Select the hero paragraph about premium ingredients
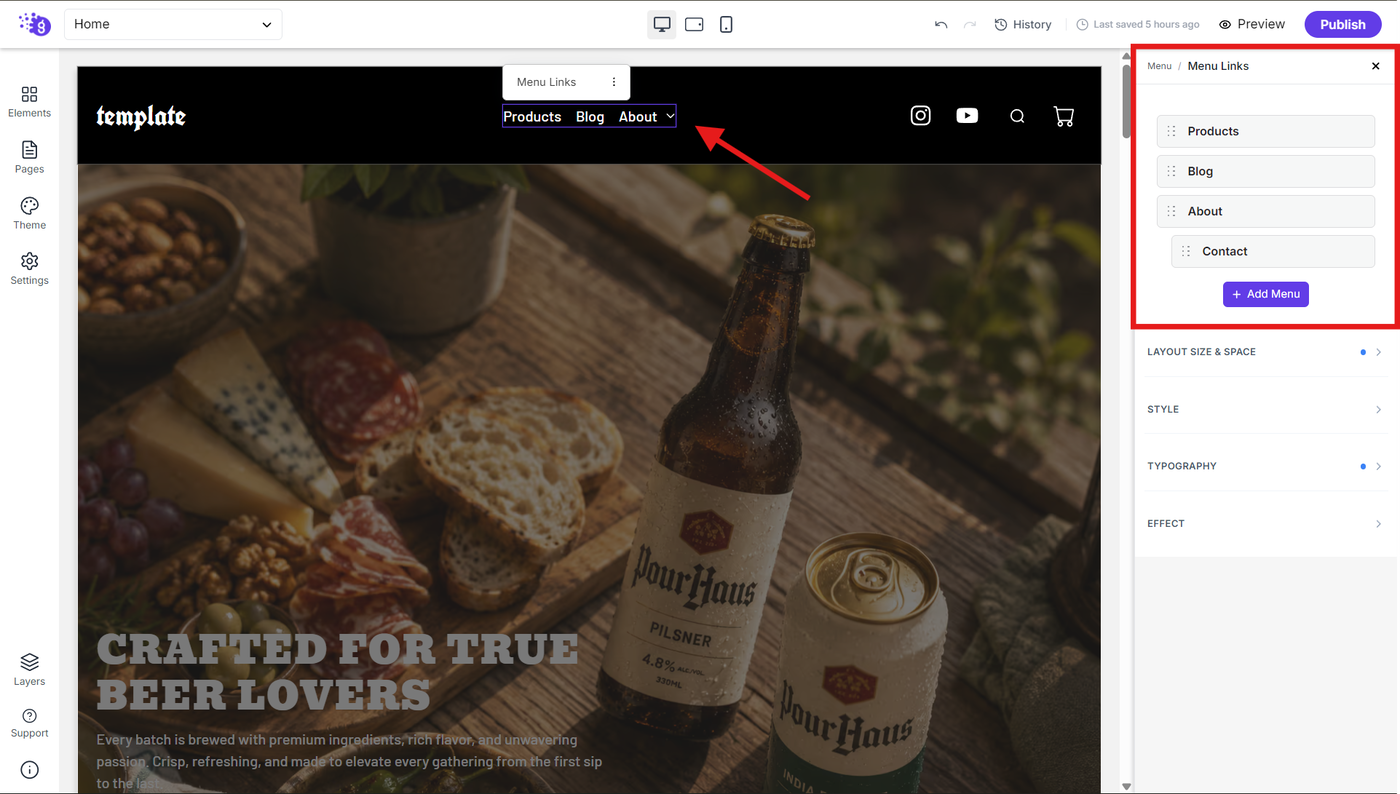Viewport: 1400px width, 794px height. click(x=350, y=761)
